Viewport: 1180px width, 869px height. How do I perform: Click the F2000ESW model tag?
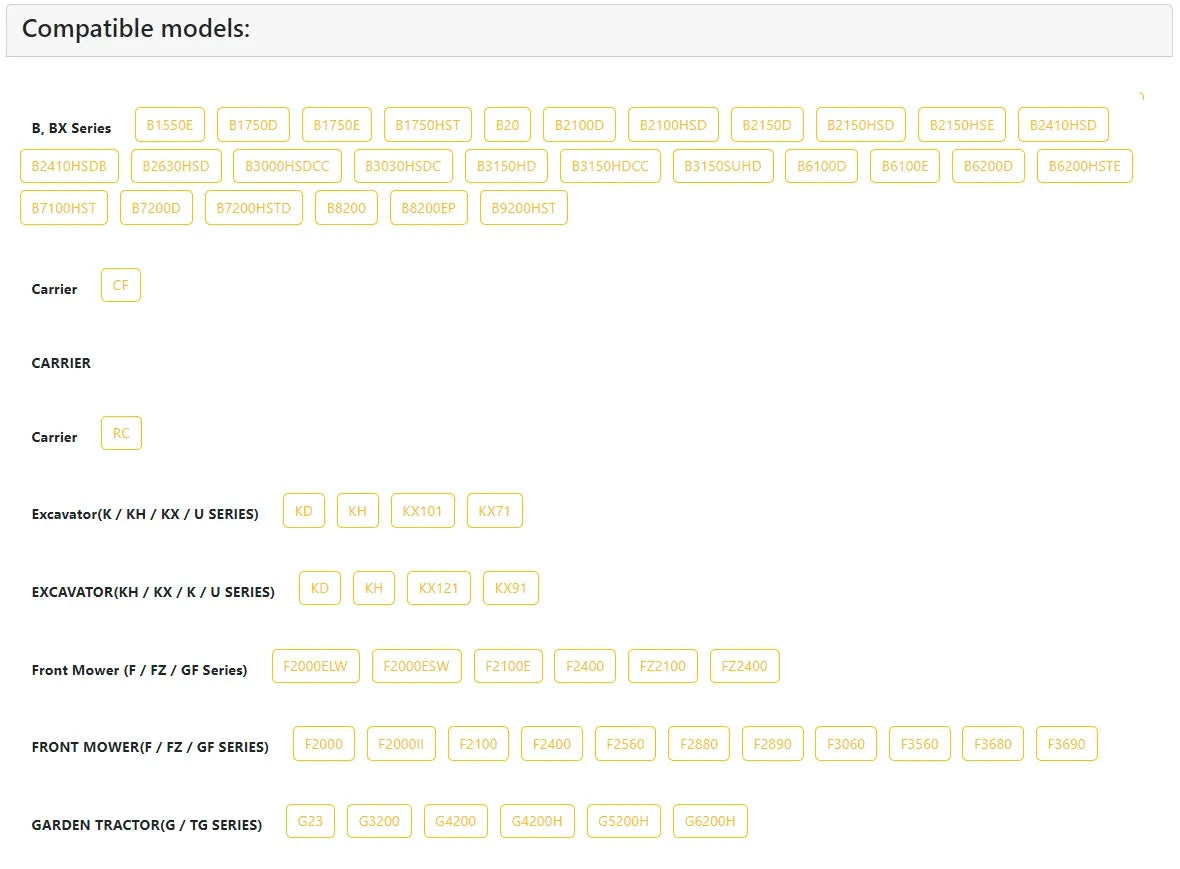[416, 666]
